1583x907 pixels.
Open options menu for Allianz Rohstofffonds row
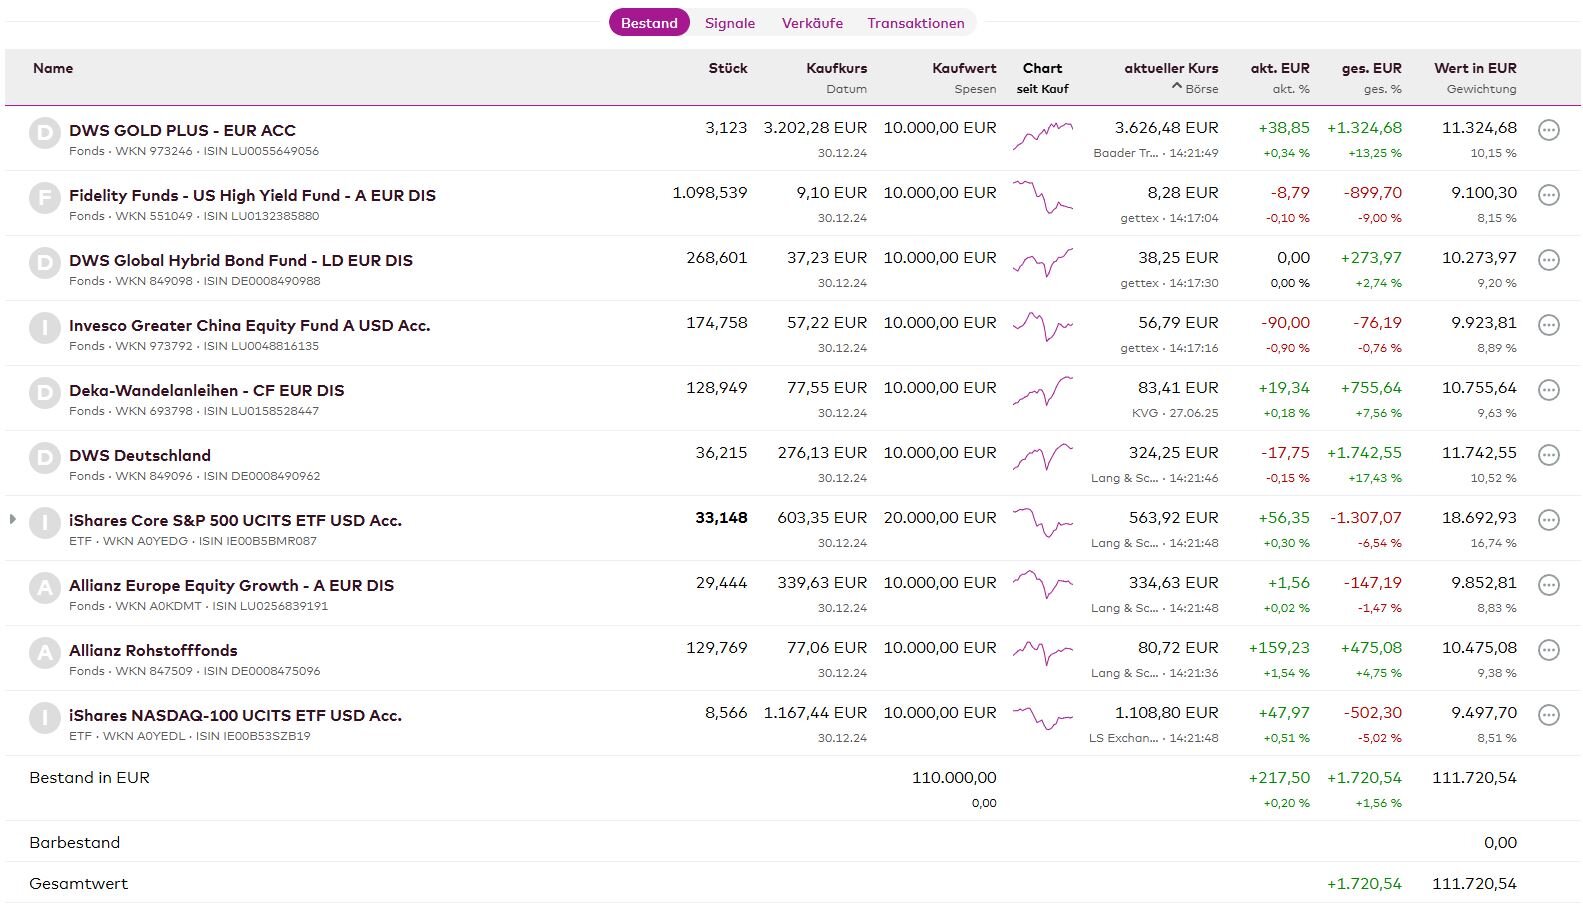click(x=1548, y=651)
